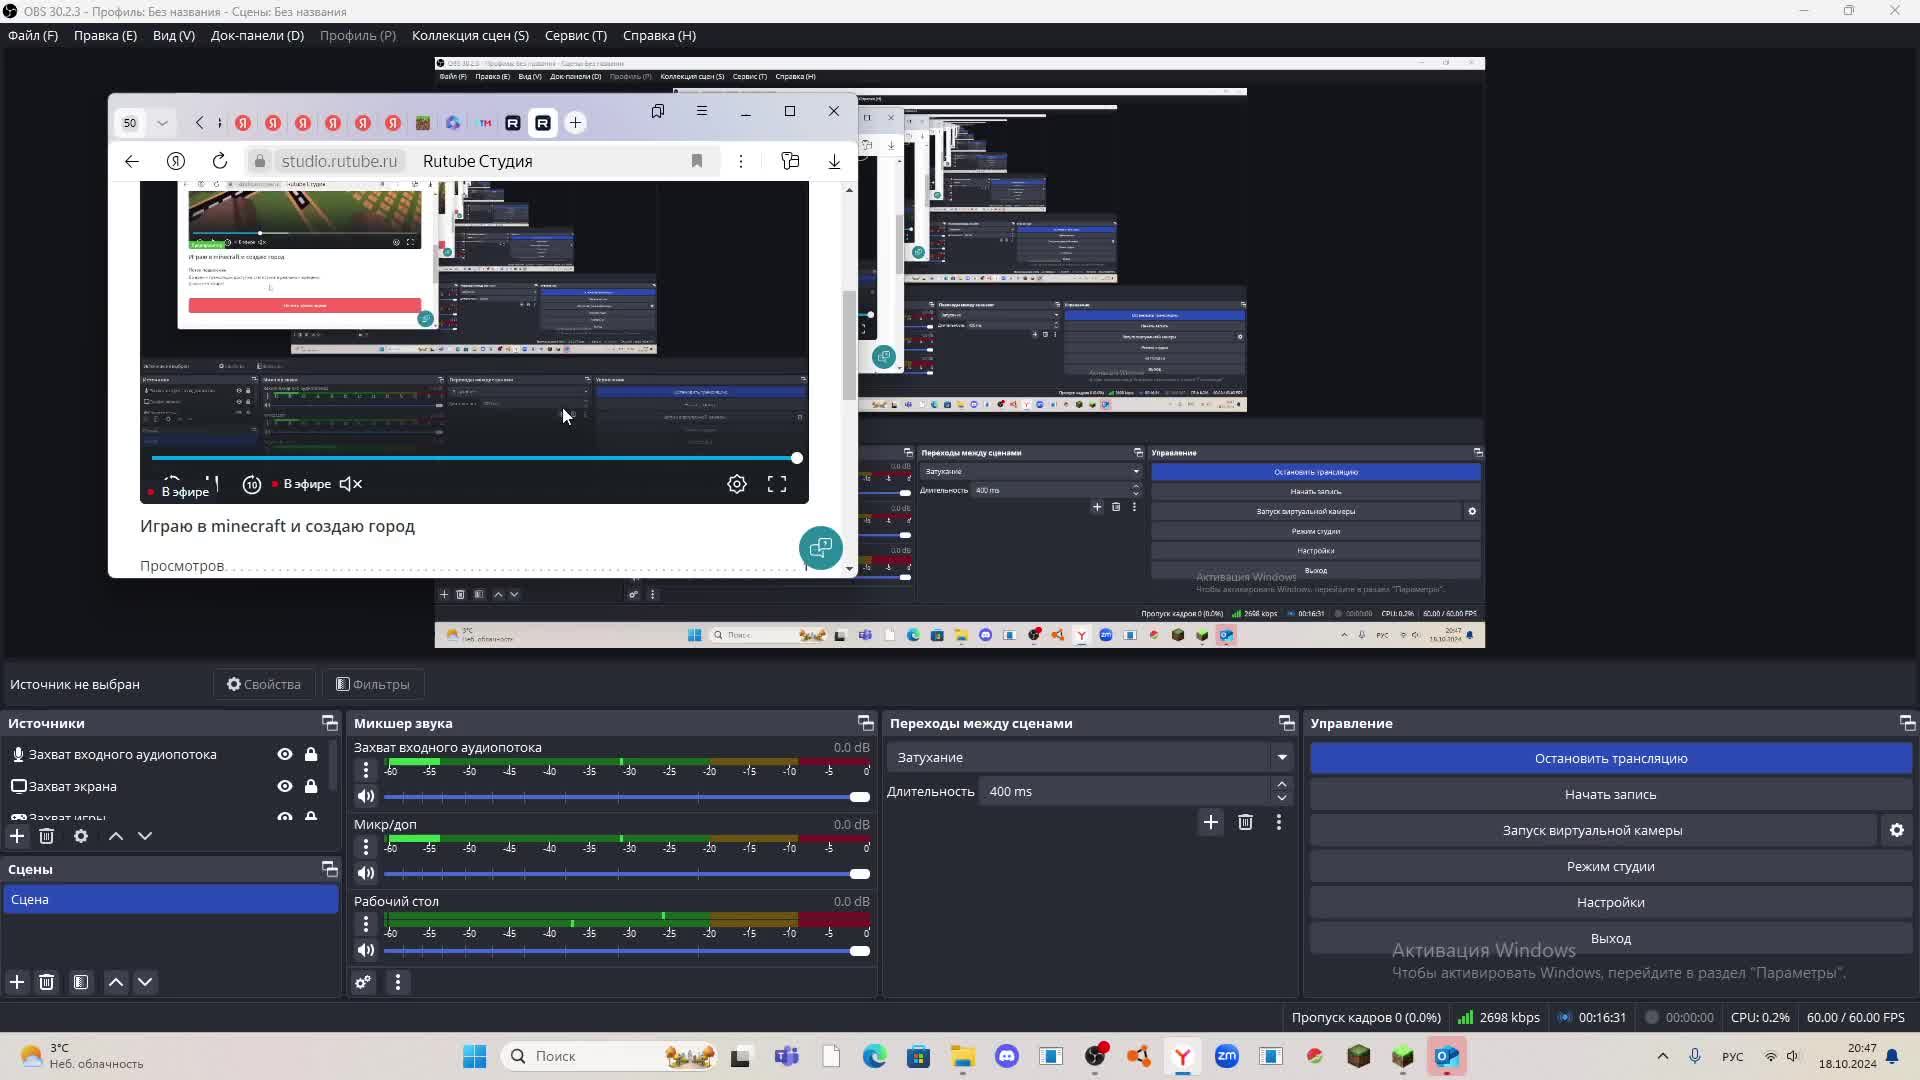This screenshot has width=1920, height=1080.
Task: Click Начать запись button
Action: point(1610,794)
